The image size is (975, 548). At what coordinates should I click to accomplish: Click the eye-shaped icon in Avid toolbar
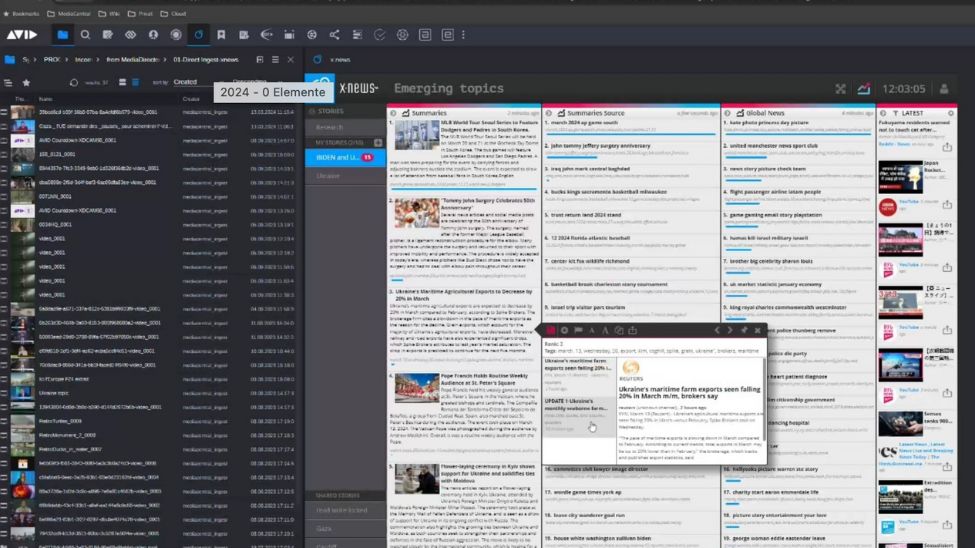pyautogui.click(x=131, y=35)
